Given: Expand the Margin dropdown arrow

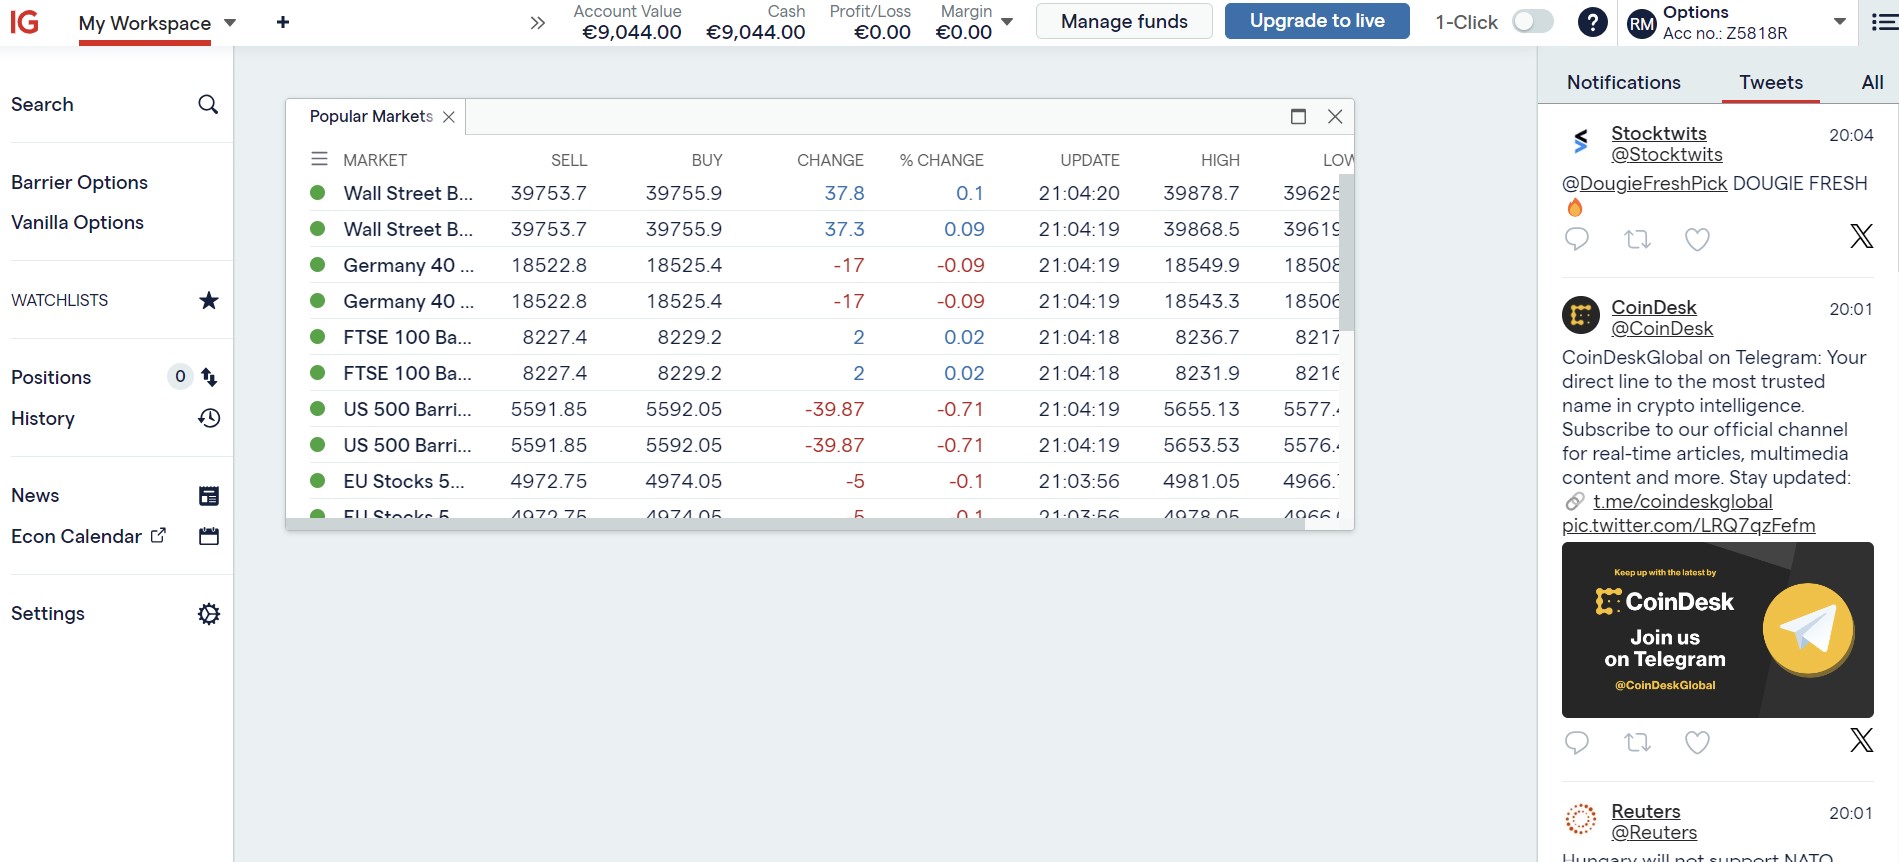Looking at the screenshot, I should click(1007, 22).
